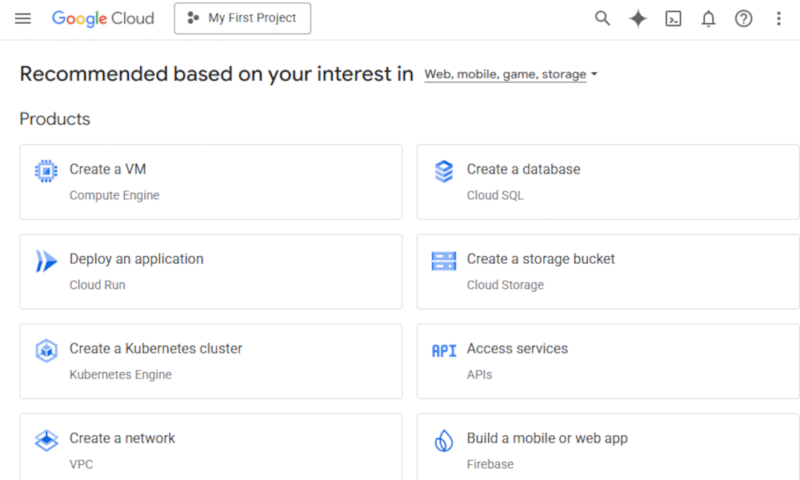Image resolution: width=800 pixels, height=480 pixels.
Task: Open Create a storage bucket title
Action: click(541, 259)
